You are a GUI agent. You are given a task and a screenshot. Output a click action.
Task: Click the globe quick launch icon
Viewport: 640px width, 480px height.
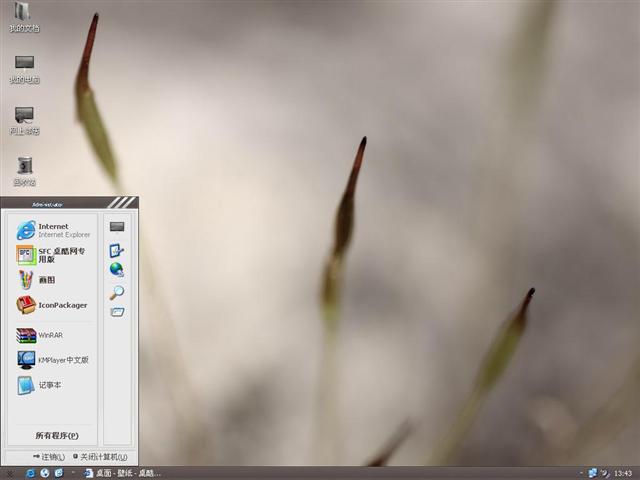[45, 473]
